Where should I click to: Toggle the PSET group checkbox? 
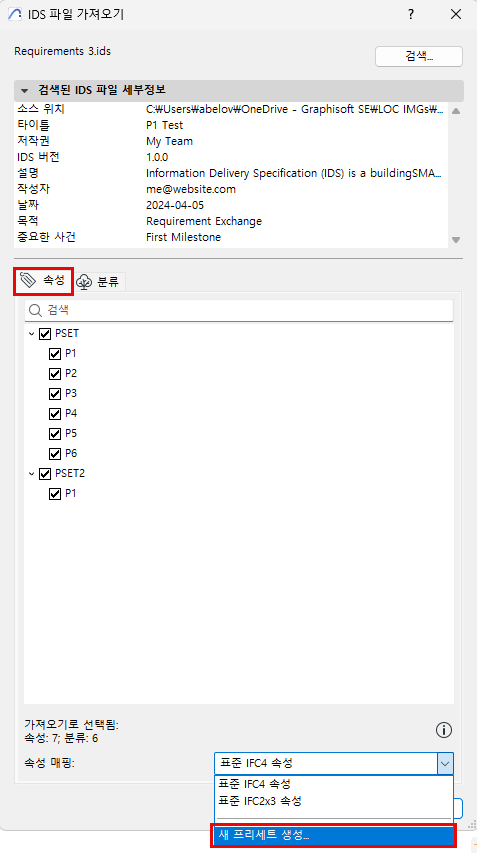(x=45, y=333)
